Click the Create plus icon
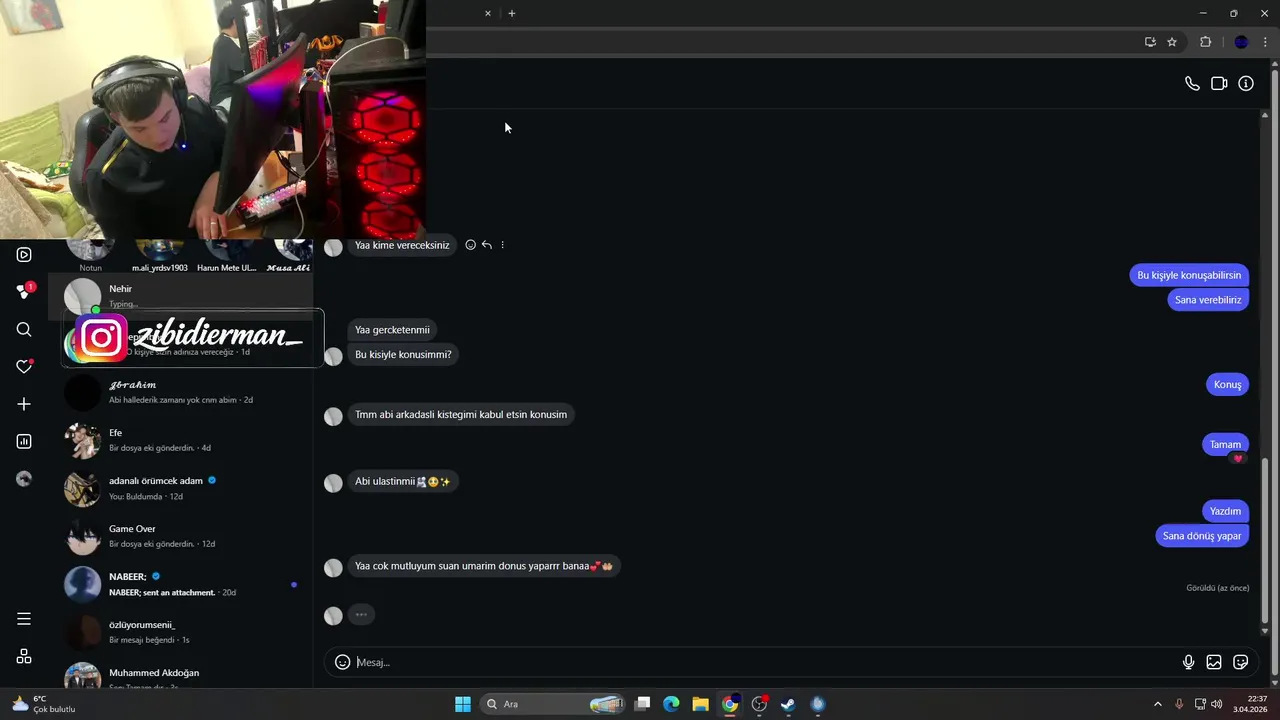Image resolution: width=1280 pixels, height=720 pixels. click(24, 404)
